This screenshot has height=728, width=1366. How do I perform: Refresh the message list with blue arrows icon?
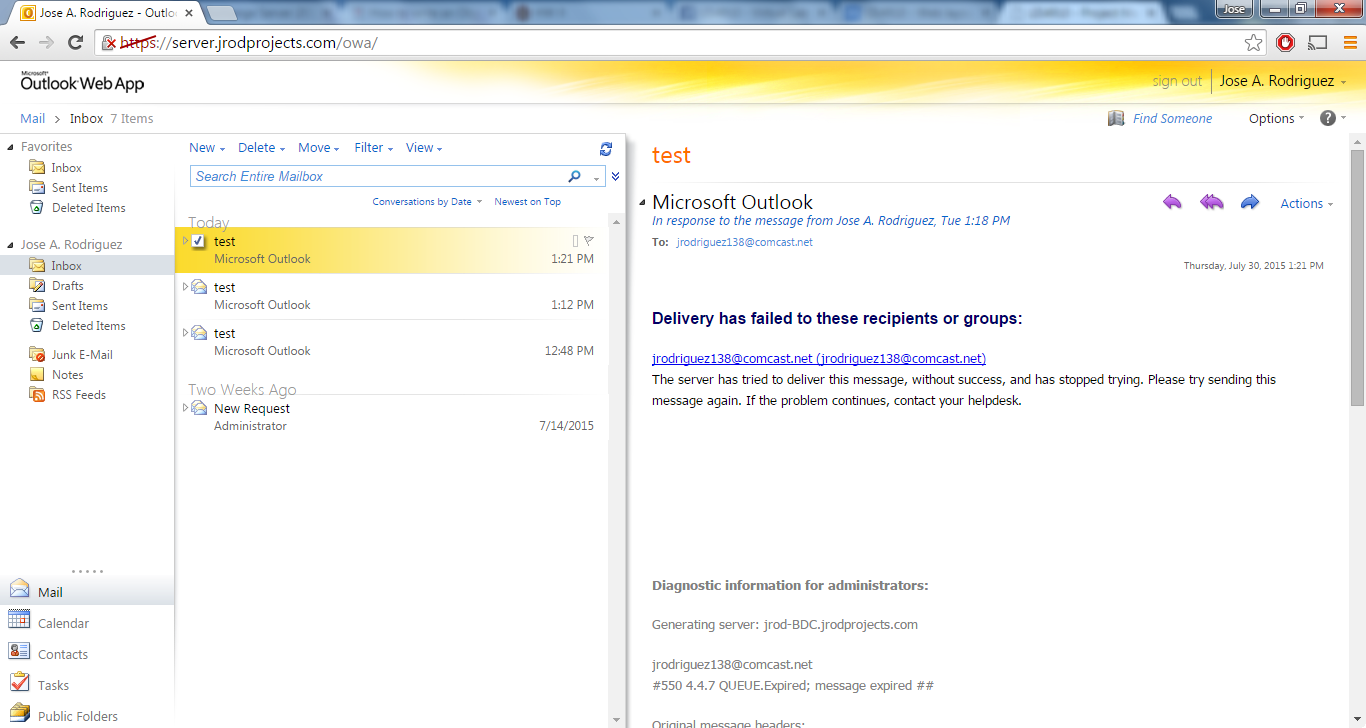point(605,148)
